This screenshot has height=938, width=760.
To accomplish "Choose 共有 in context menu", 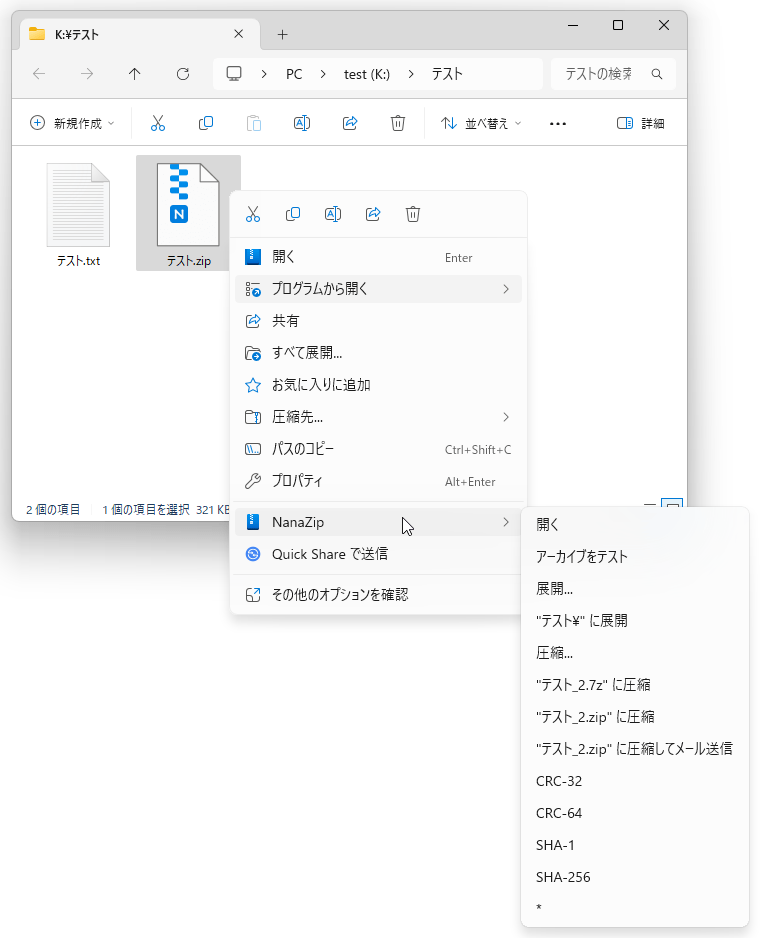I will coord(378,321).
